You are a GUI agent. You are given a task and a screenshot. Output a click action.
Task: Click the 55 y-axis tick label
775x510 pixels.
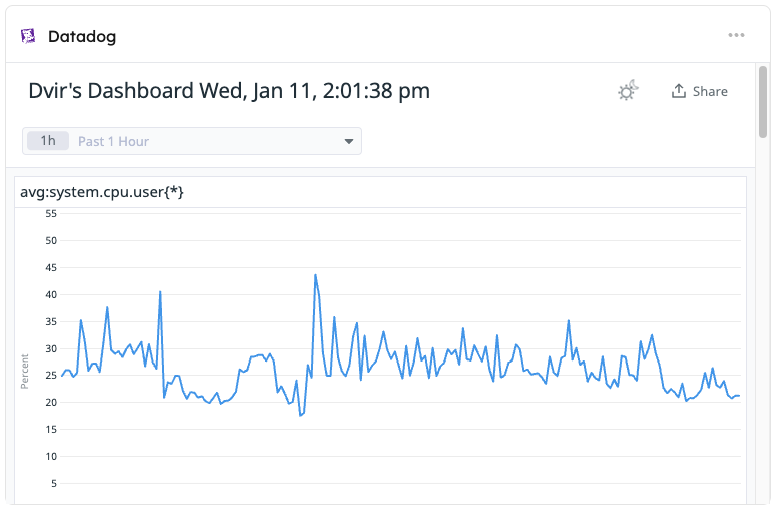tap(51, 213)
